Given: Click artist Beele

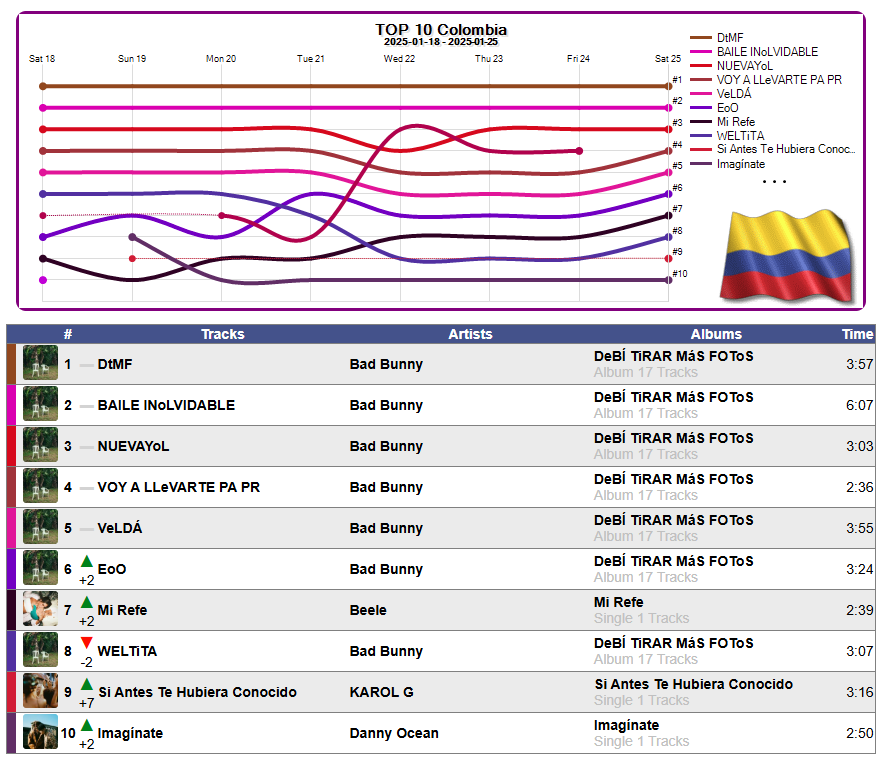Looking at the screenshot, I should coord(368,610).
